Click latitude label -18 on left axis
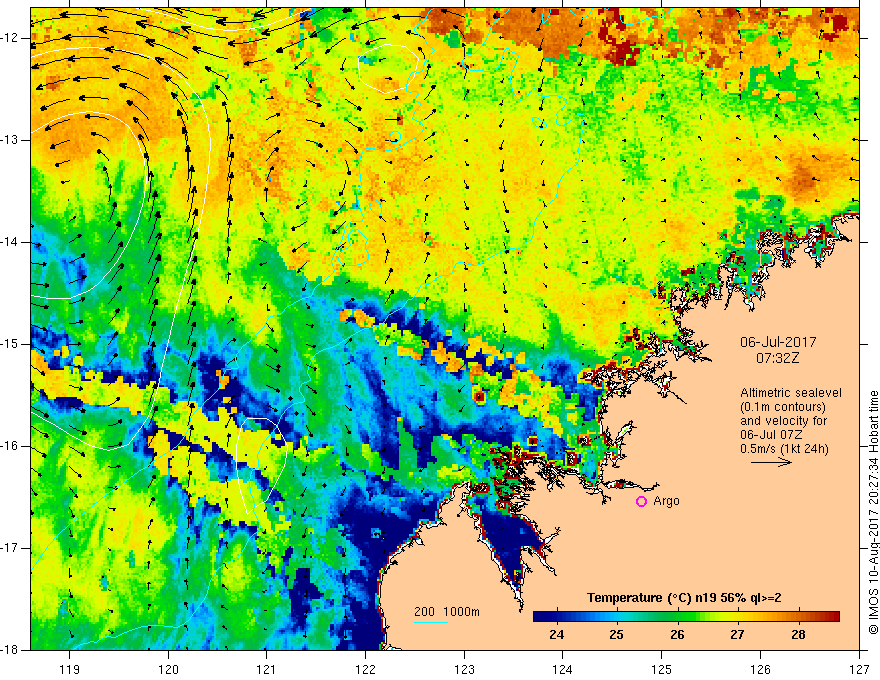Image resolution: width=880 pixels, height=680 pixels. pos(10,650)
